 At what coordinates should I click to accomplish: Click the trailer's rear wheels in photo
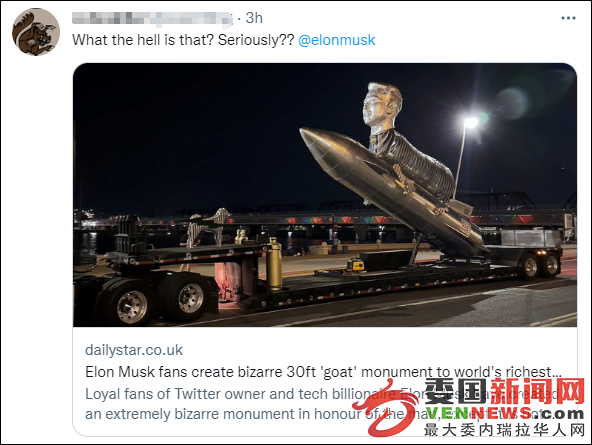tap(540, 265)
